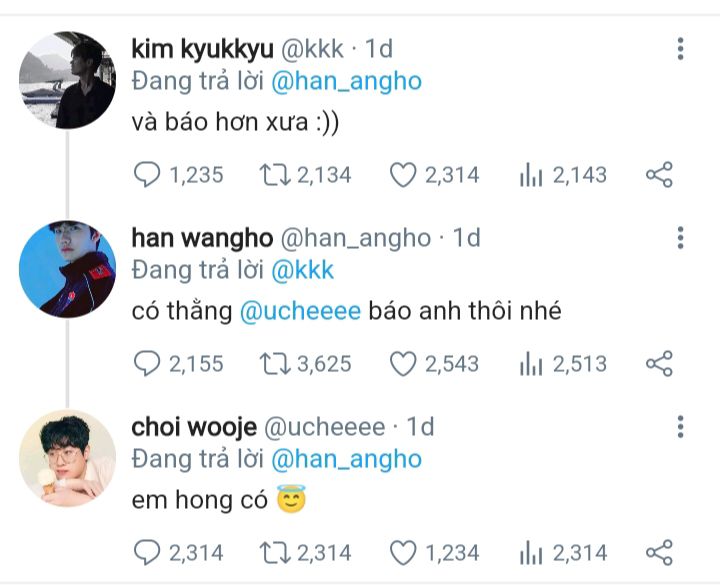
Task: Open @kkk link under han wangho's name
Action: coord(302,270)
